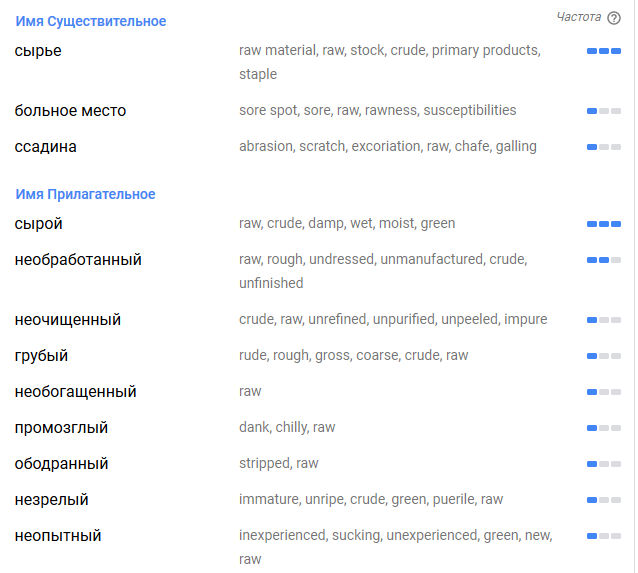This screenshot has height=573, width=638.
Task: Click the translation ободранный
Action: pos(62,464)
